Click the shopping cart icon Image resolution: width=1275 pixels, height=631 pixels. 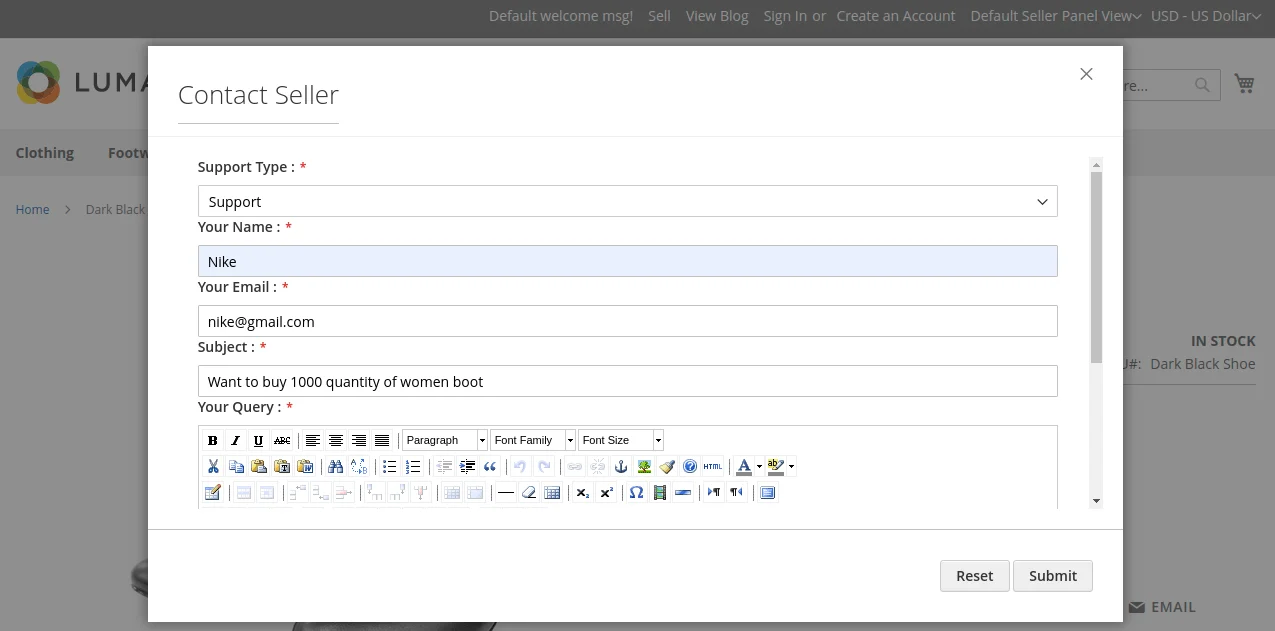(1244, 84)
